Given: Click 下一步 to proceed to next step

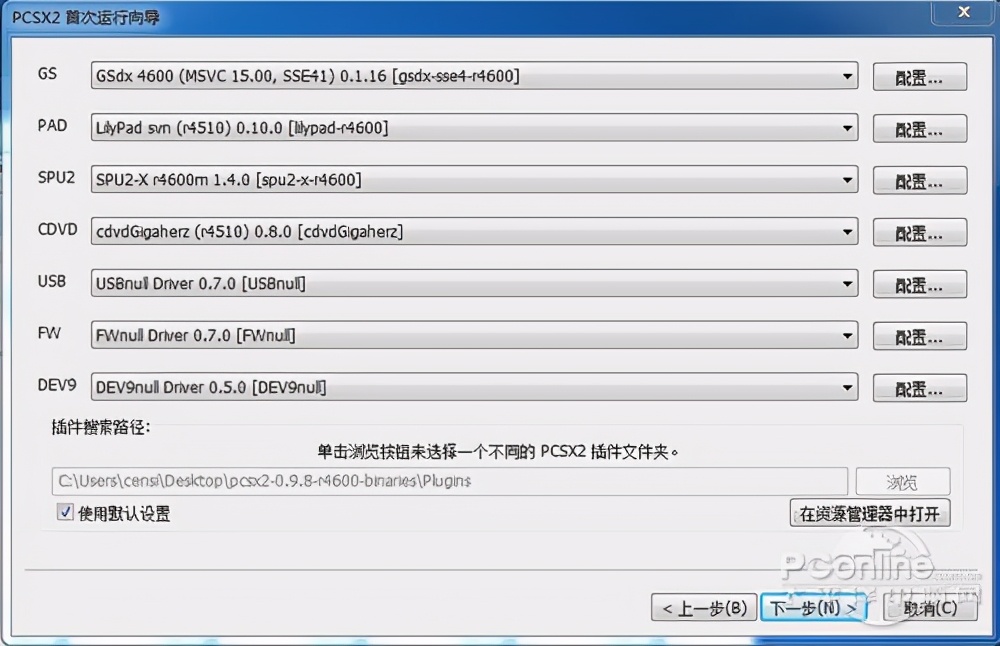Looking at the screenshot, I should point(812,607).
